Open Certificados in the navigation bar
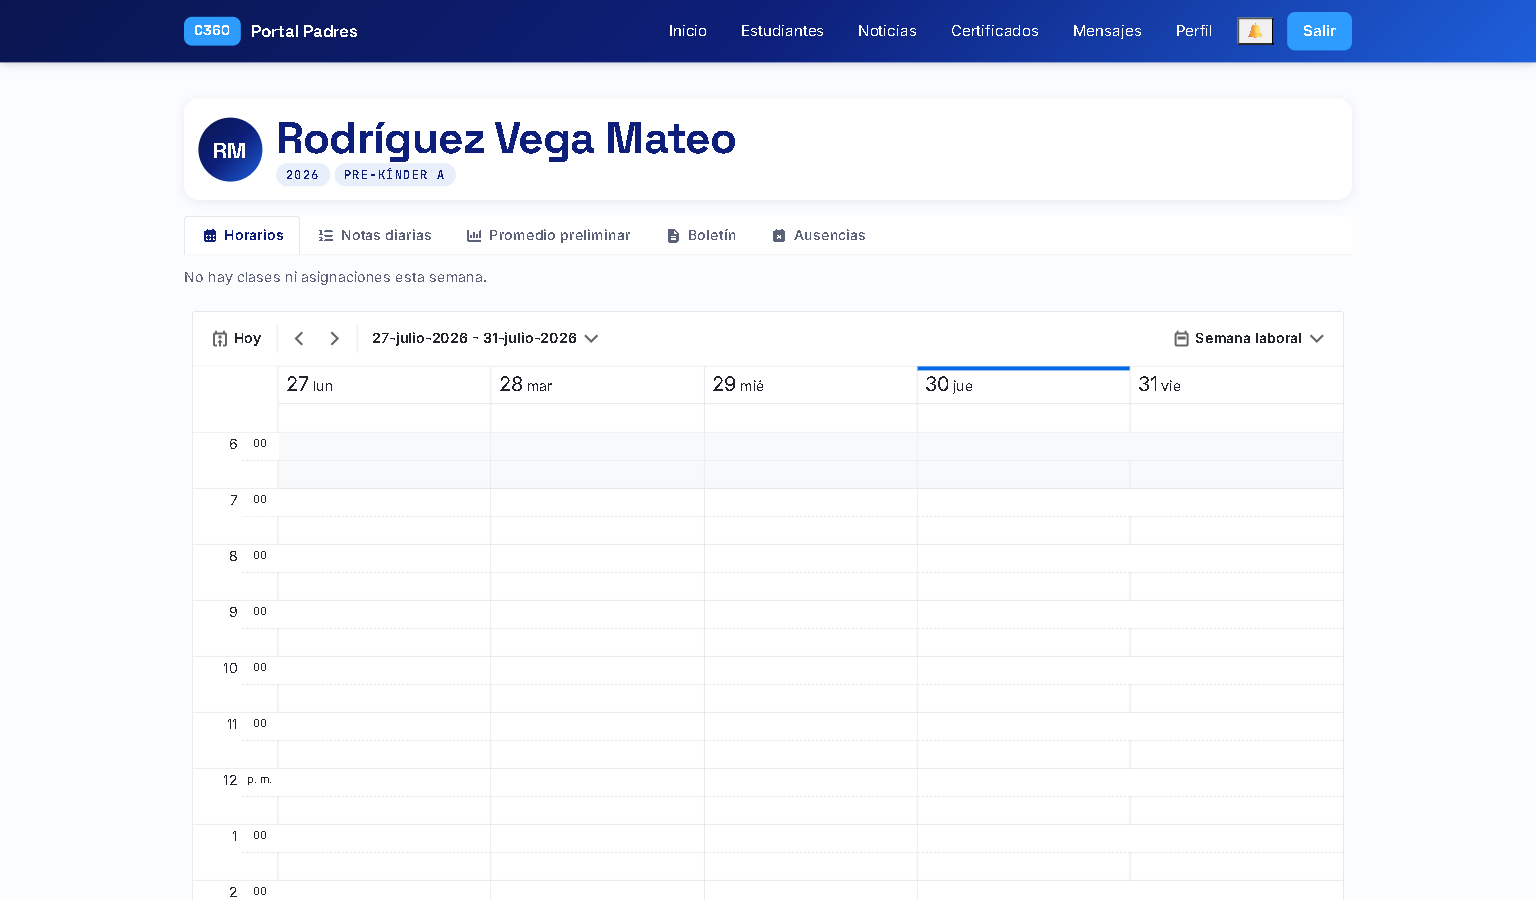This screenshot has width=1536, height=900. 995,31
